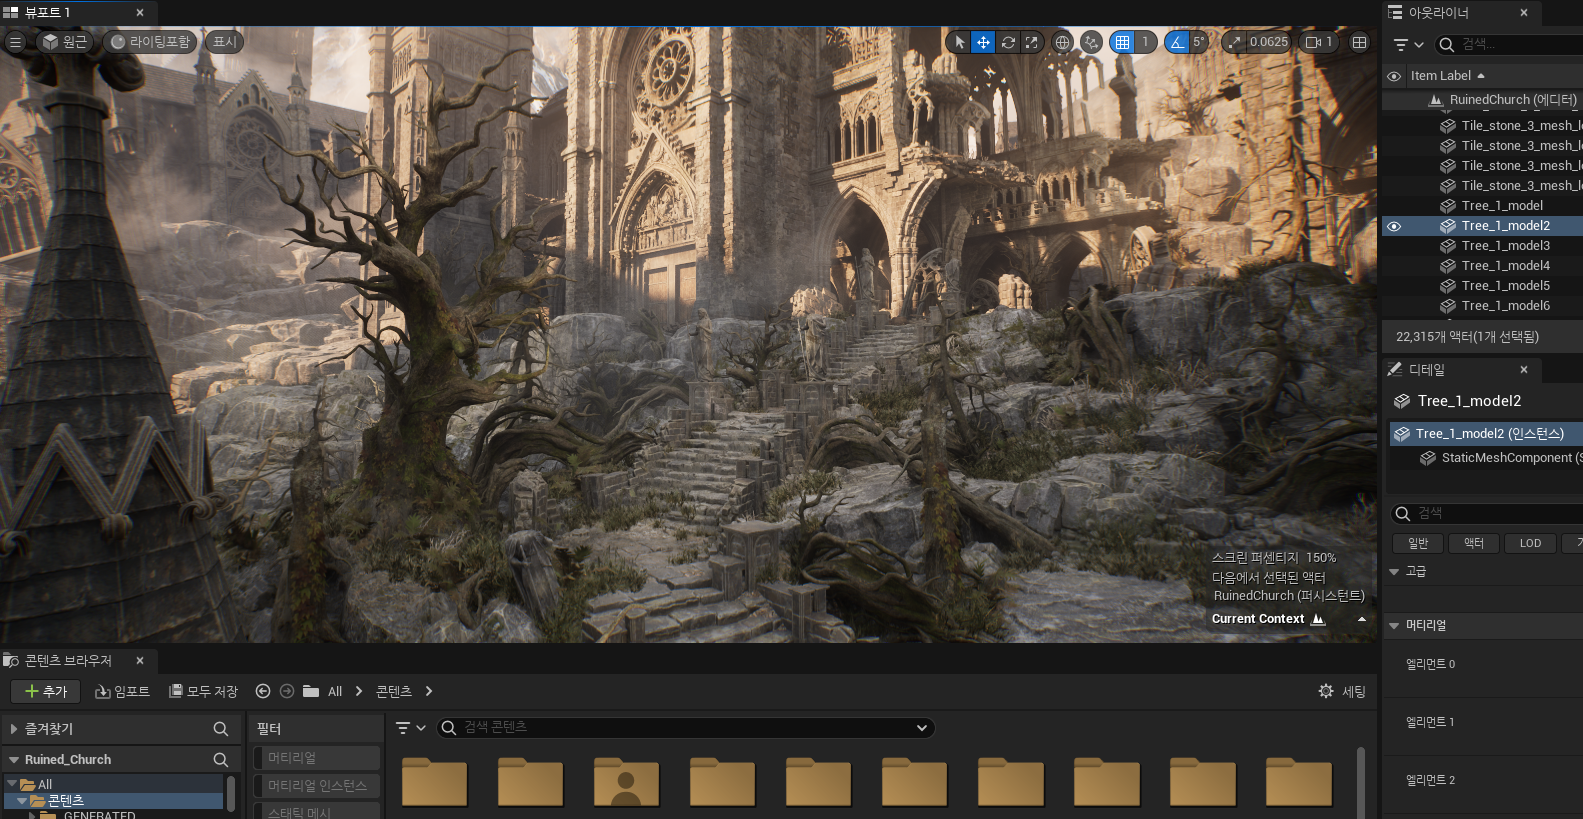The width and height of the screenshot is (1583, 819).
Task: Open scale snap value 0.0625 dropdown
Action: click(x=1269, y=42)
